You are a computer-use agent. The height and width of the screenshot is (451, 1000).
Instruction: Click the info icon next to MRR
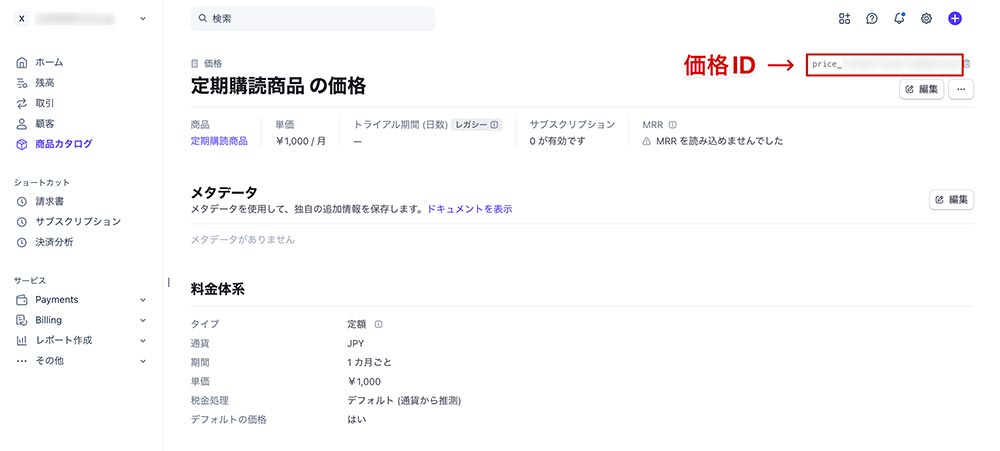pyautogui.click(x=672, y=125)
